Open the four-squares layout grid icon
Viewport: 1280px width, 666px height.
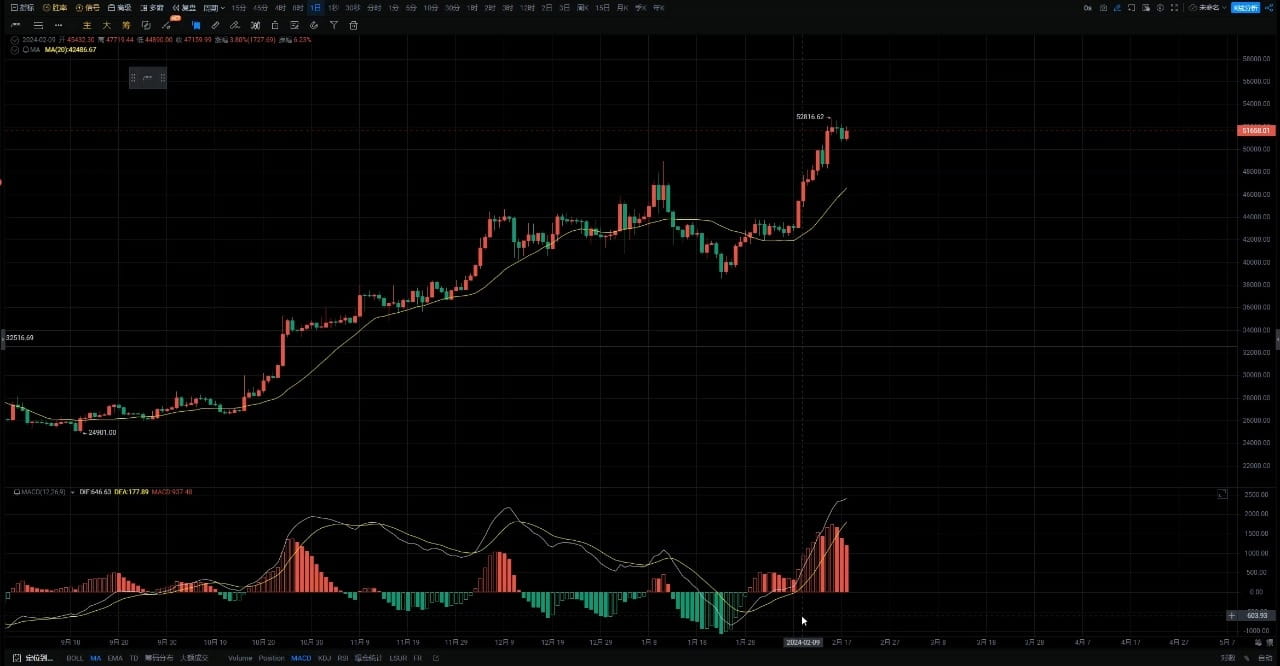point(1174,8)
